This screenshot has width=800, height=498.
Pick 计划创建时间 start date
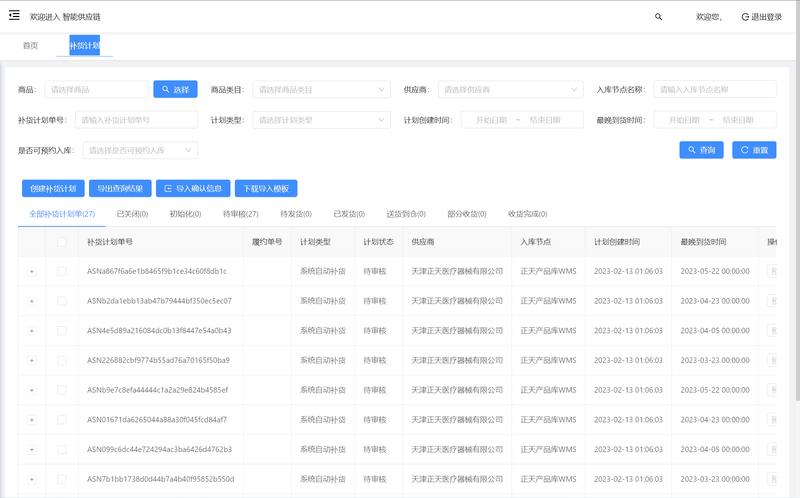pos(491,120)
